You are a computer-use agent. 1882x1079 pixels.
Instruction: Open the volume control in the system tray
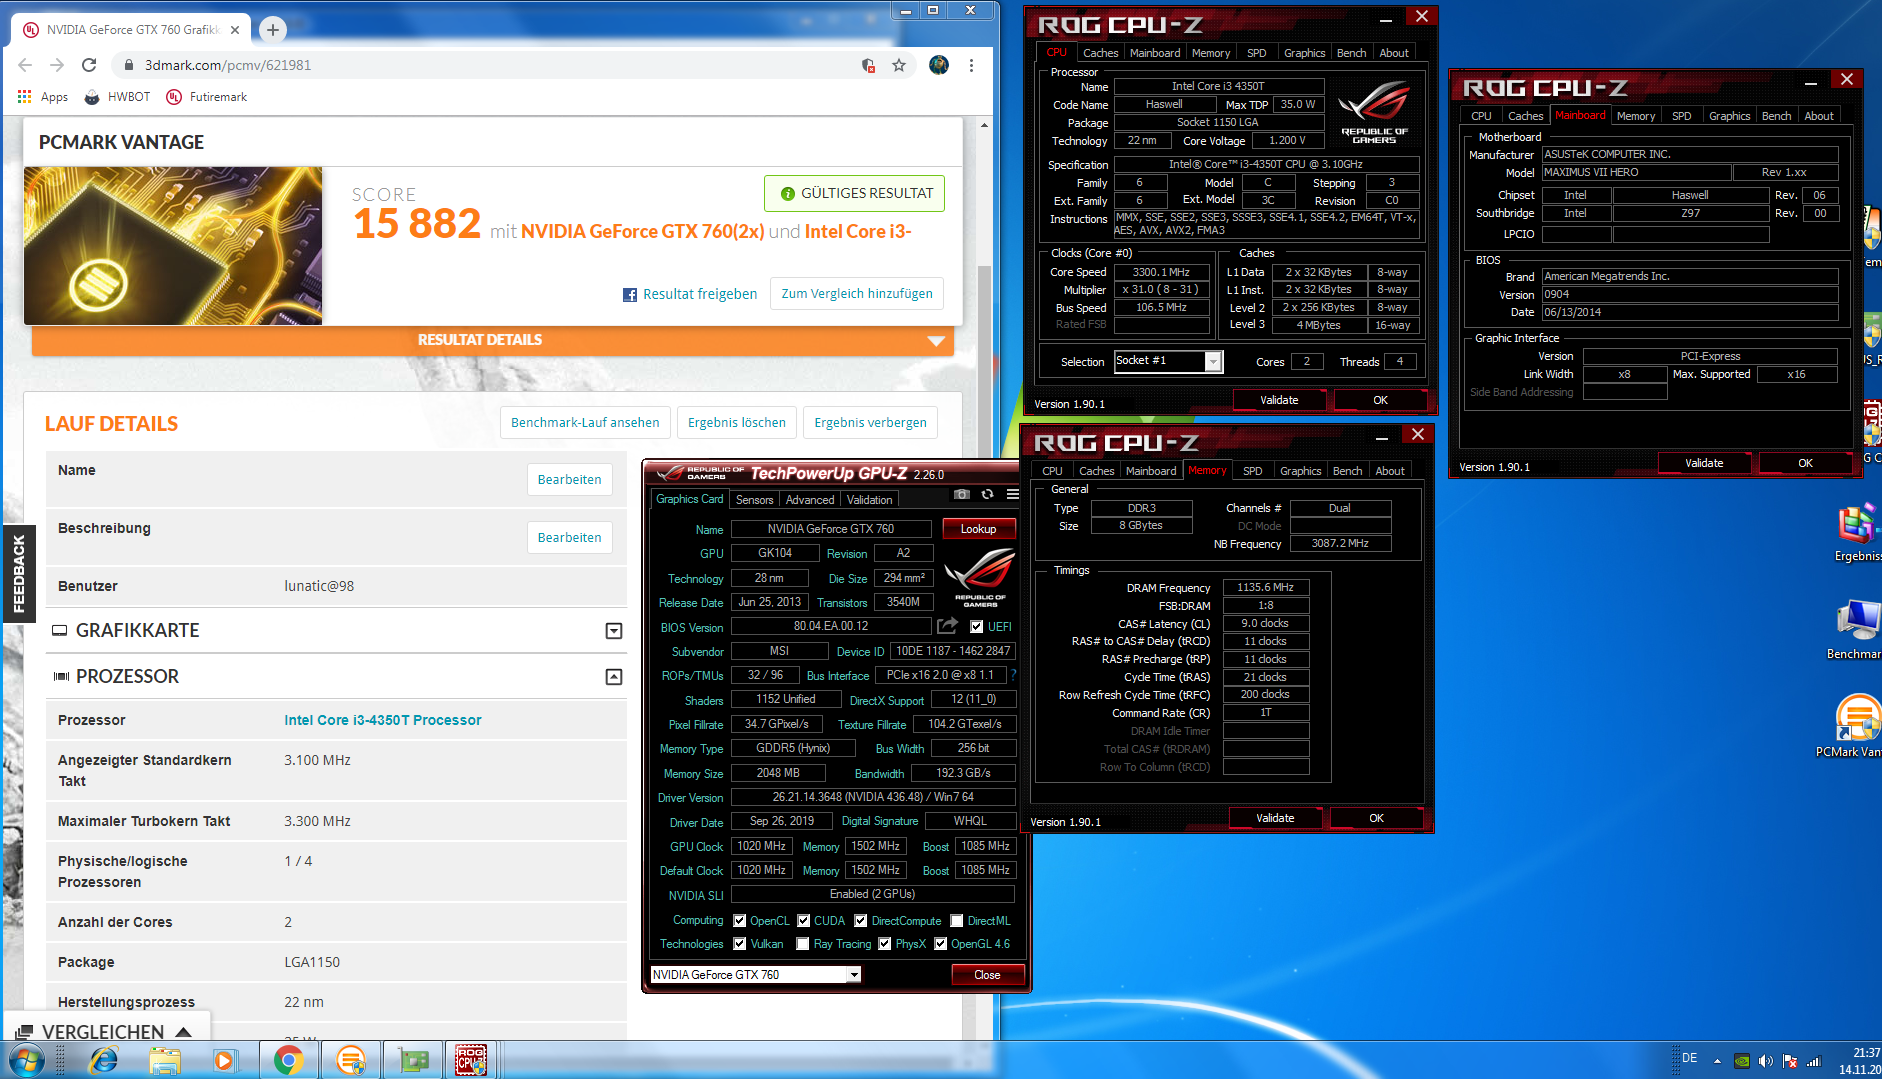click(1765, 1061)
